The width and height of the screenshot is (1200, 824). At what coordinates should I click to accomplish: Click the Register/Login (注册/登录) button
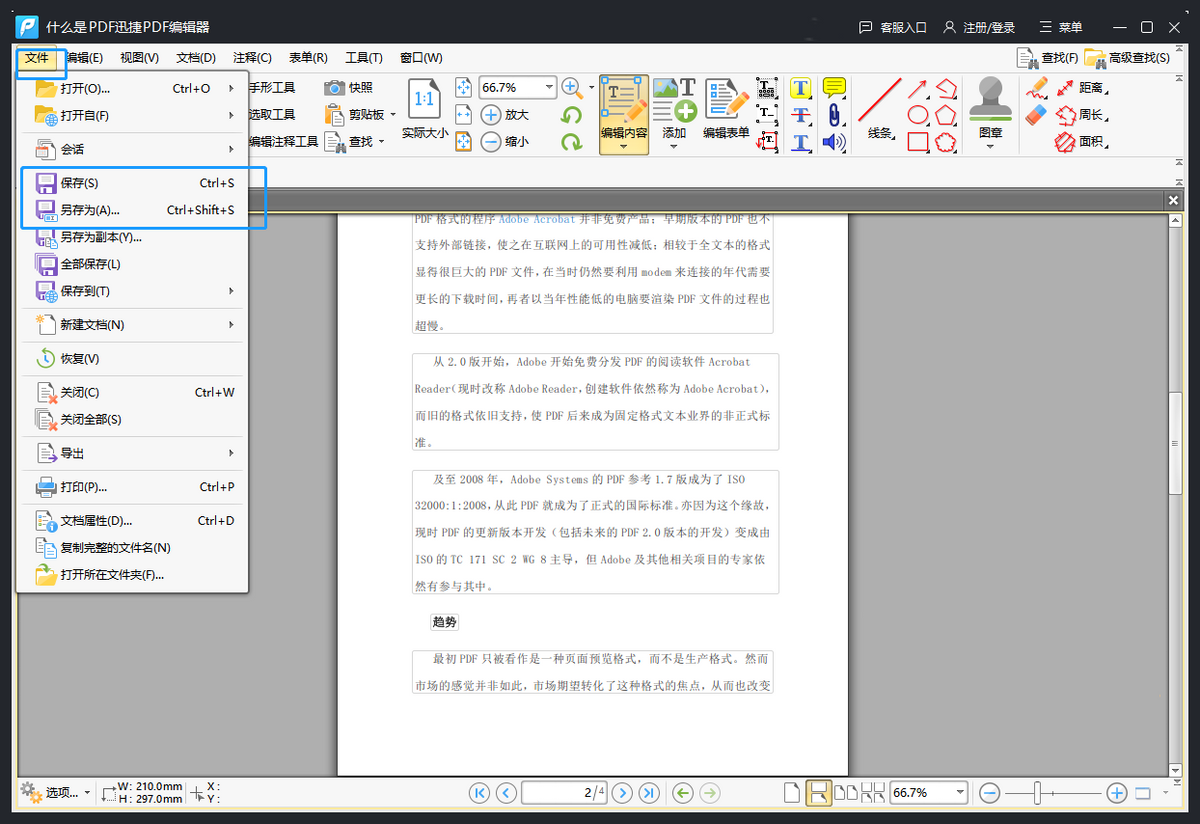pyautogui.click(x=979, y=27)
